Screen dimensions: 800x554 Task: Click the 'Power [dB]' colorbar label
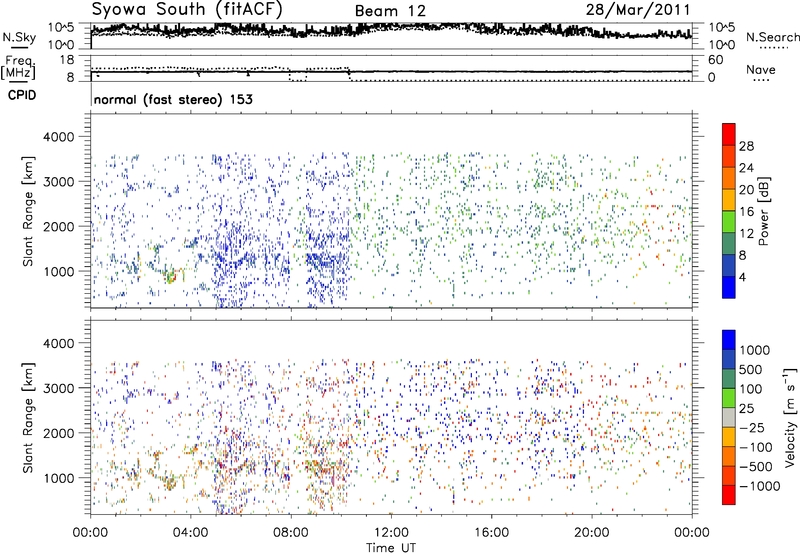(x=763, y=211)
